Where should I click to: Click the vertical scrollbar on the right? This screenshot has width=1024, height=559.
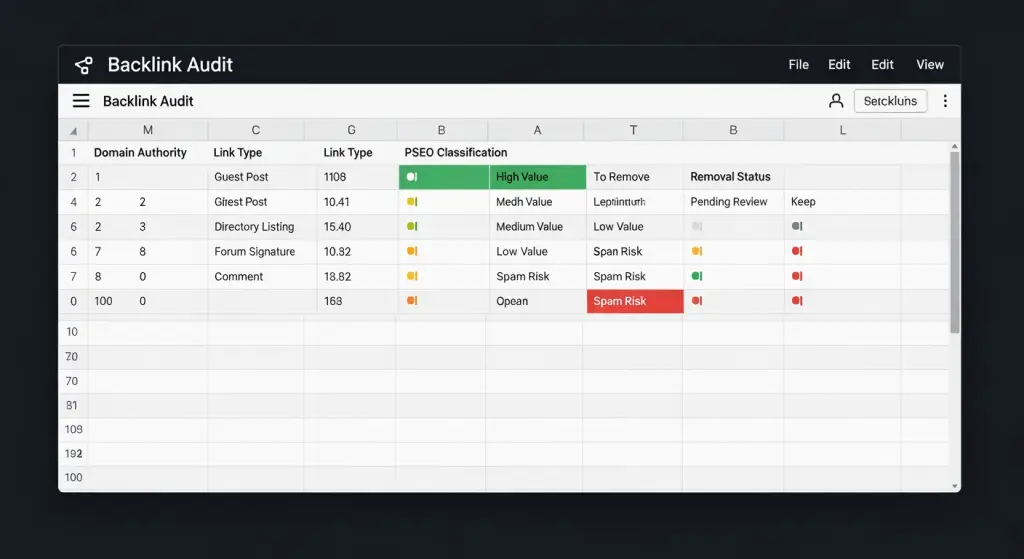tap(954, 240)
